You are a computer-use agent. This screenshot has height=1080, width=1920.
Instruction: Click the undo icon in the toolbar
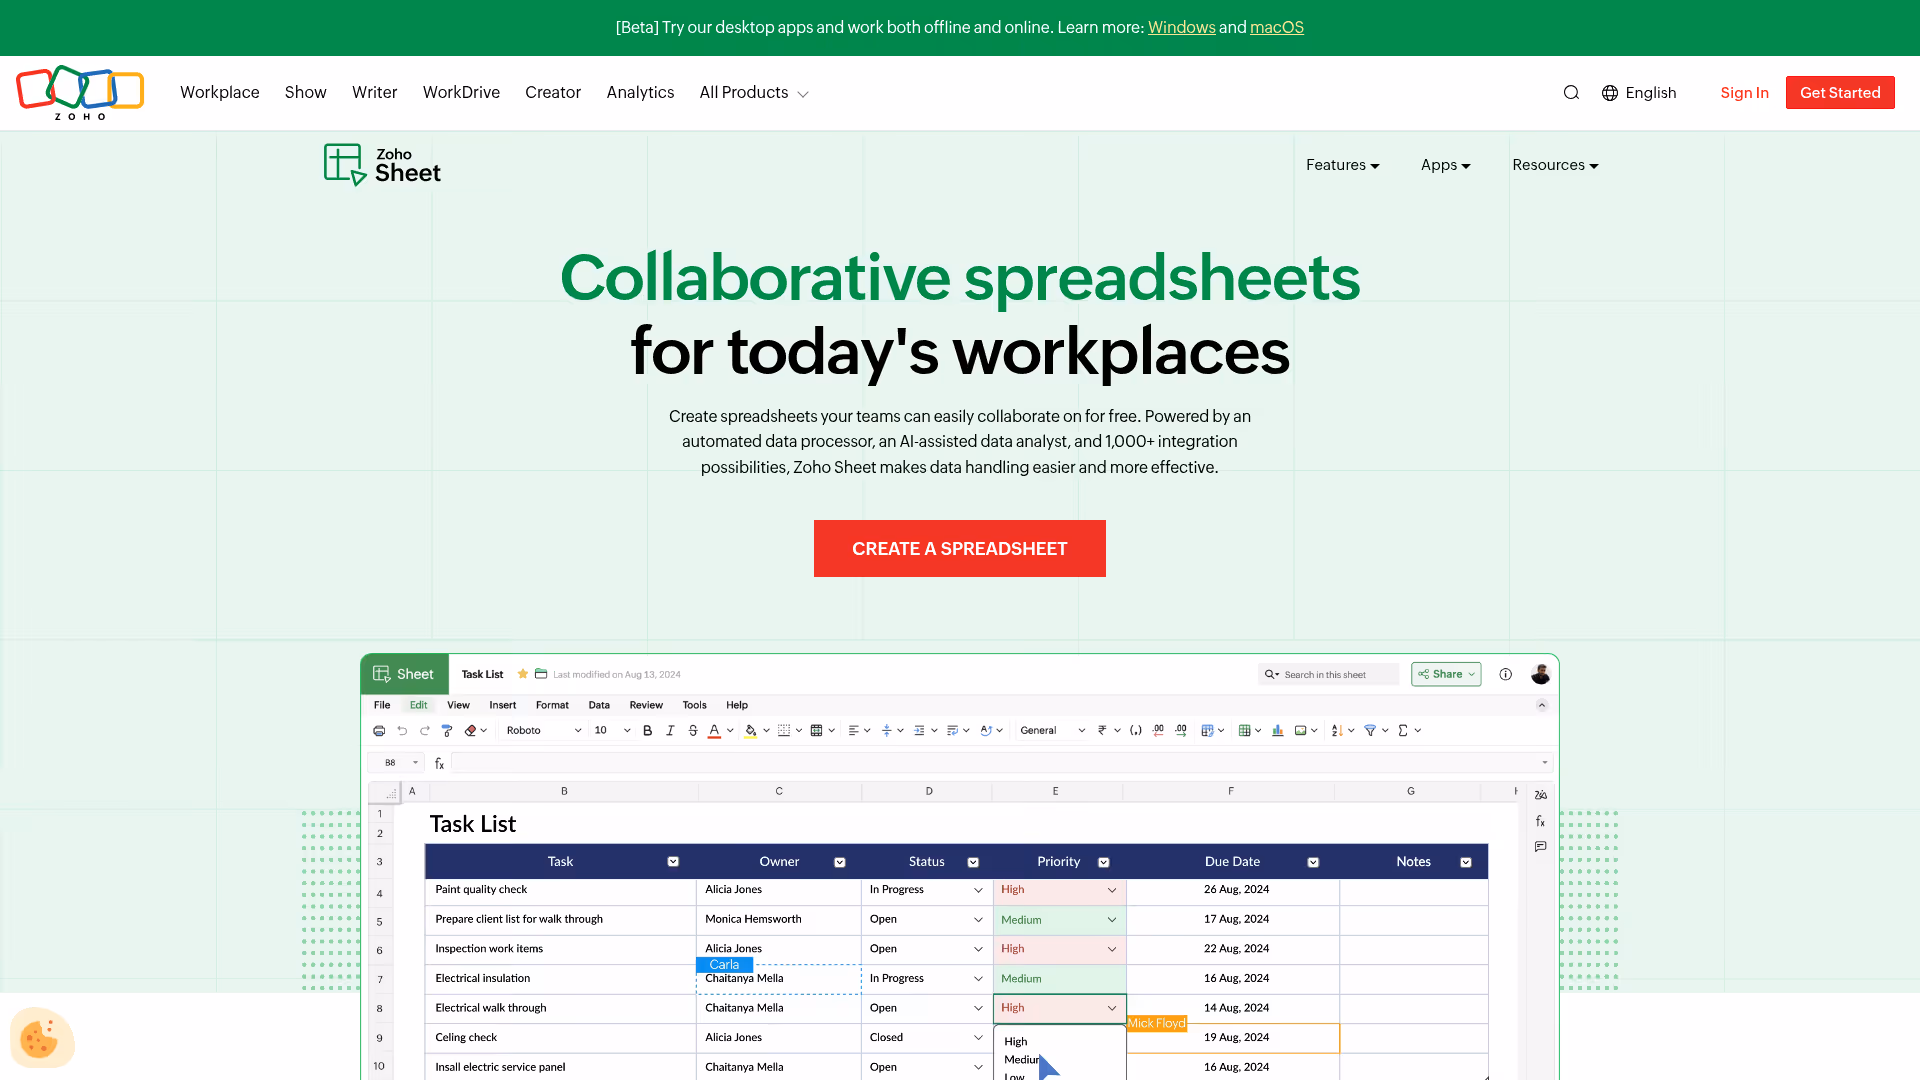tap(402, 730)
